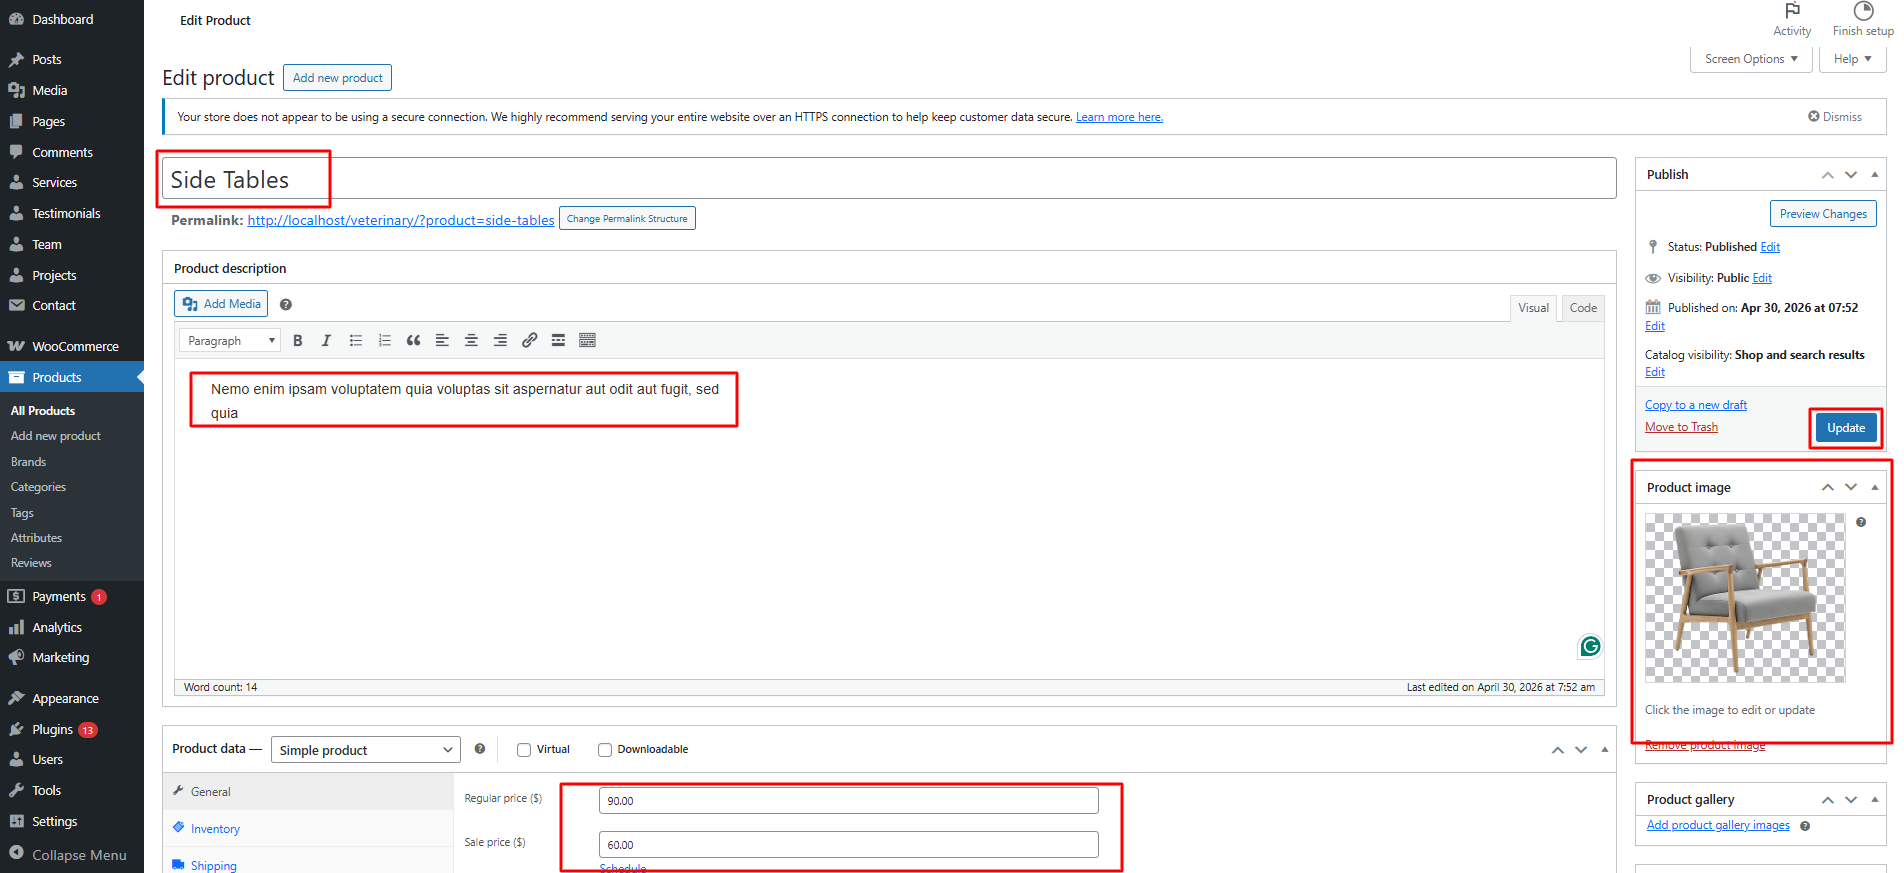Enable the Virtual checkbox
1904x873 pixels.
pyautogui.click(x=524, y=750)
